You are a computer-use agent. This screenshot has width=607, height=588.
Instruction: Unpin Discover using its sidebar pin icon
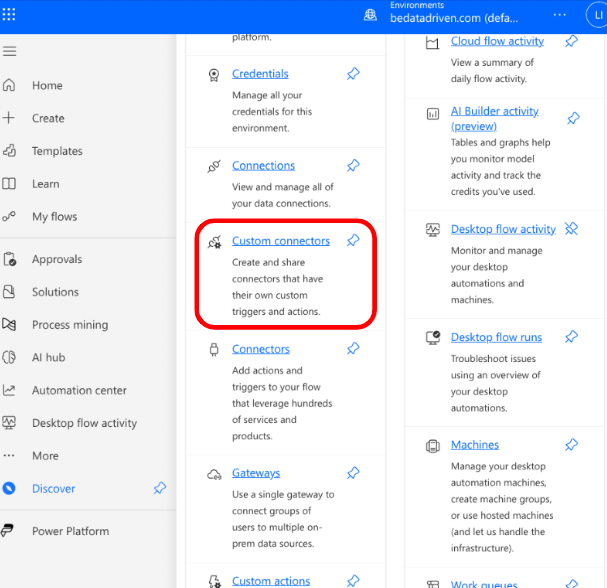159,488
